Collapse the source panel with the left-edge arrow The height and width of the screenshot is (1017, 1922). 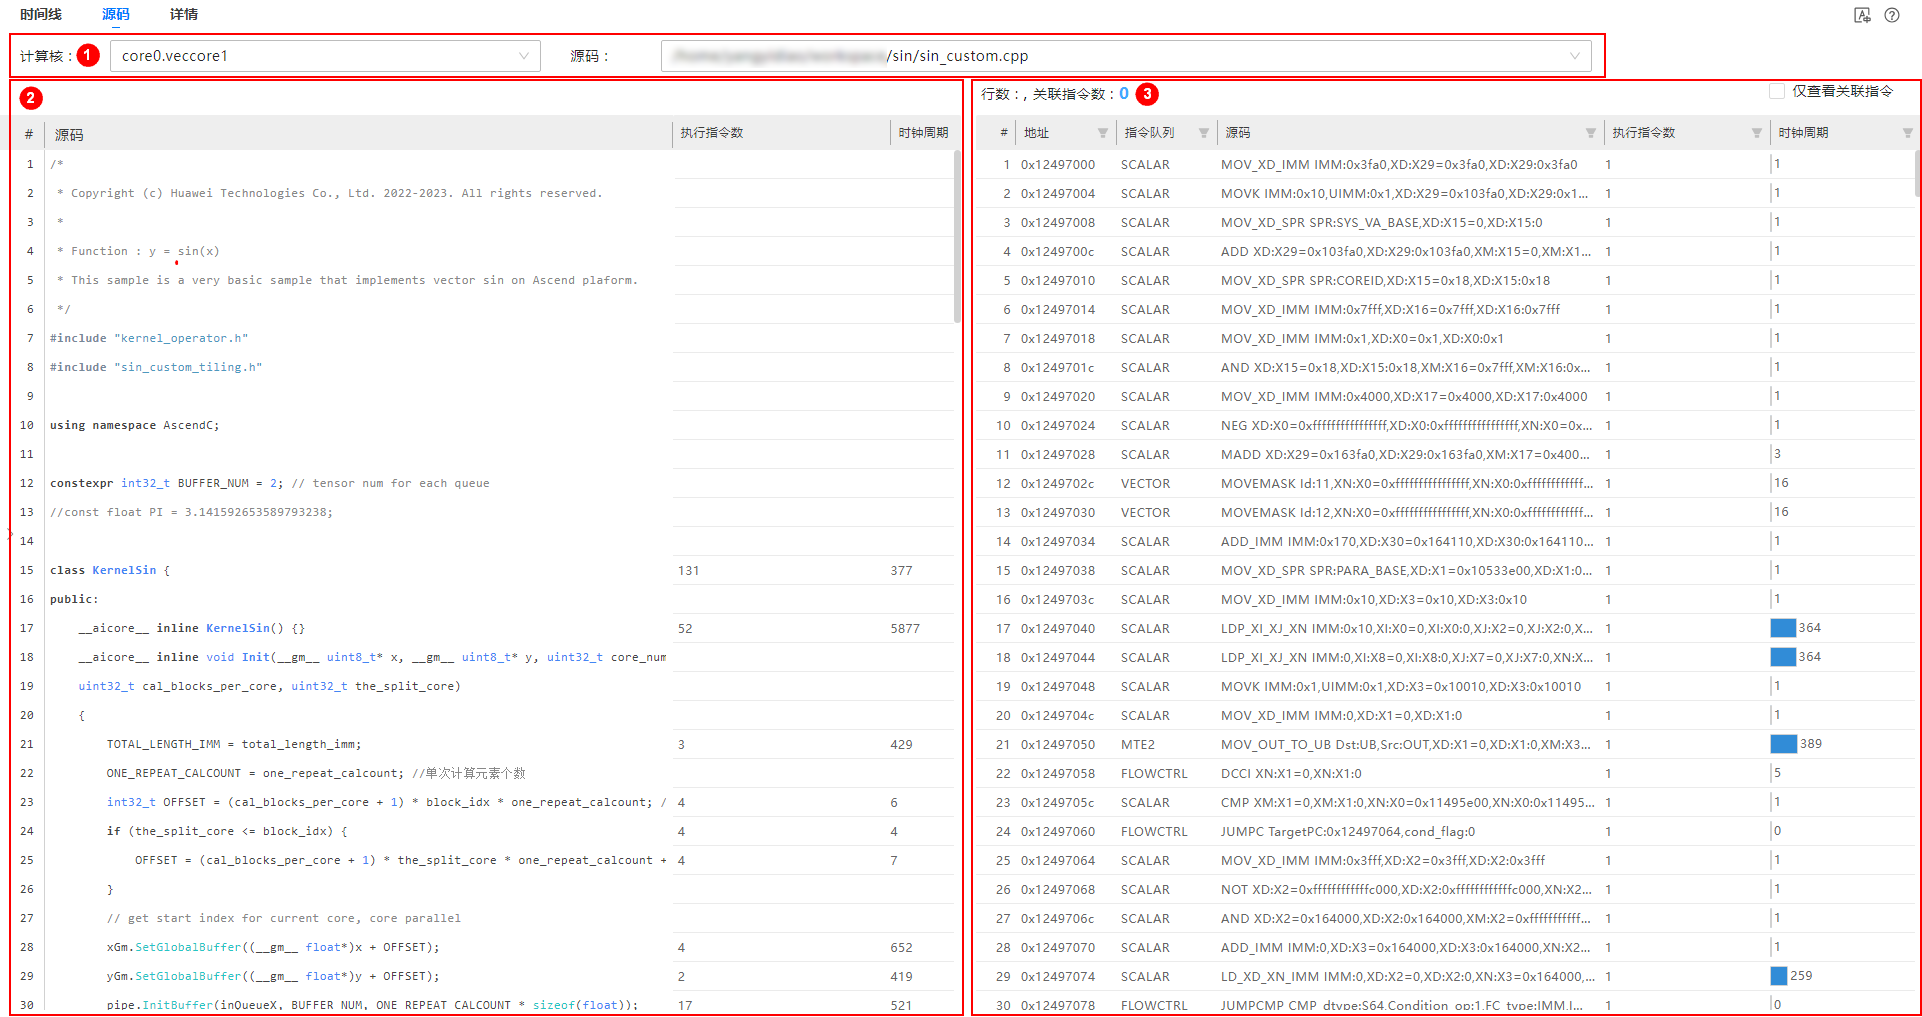click(x=9, y=534)
